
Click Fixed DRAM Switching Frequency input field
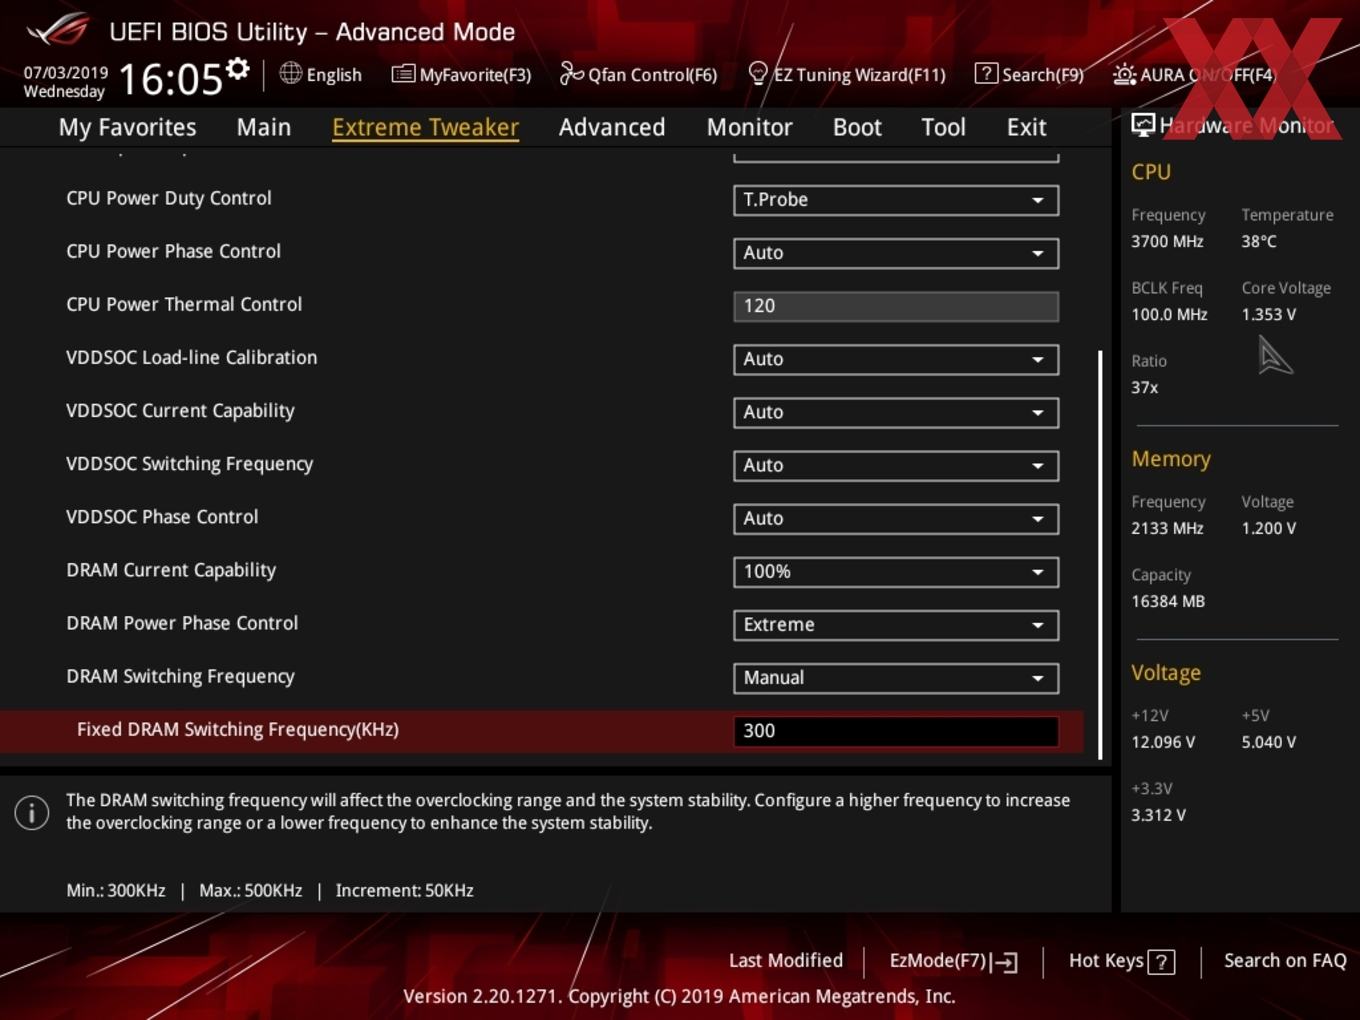tap(896, 731)
